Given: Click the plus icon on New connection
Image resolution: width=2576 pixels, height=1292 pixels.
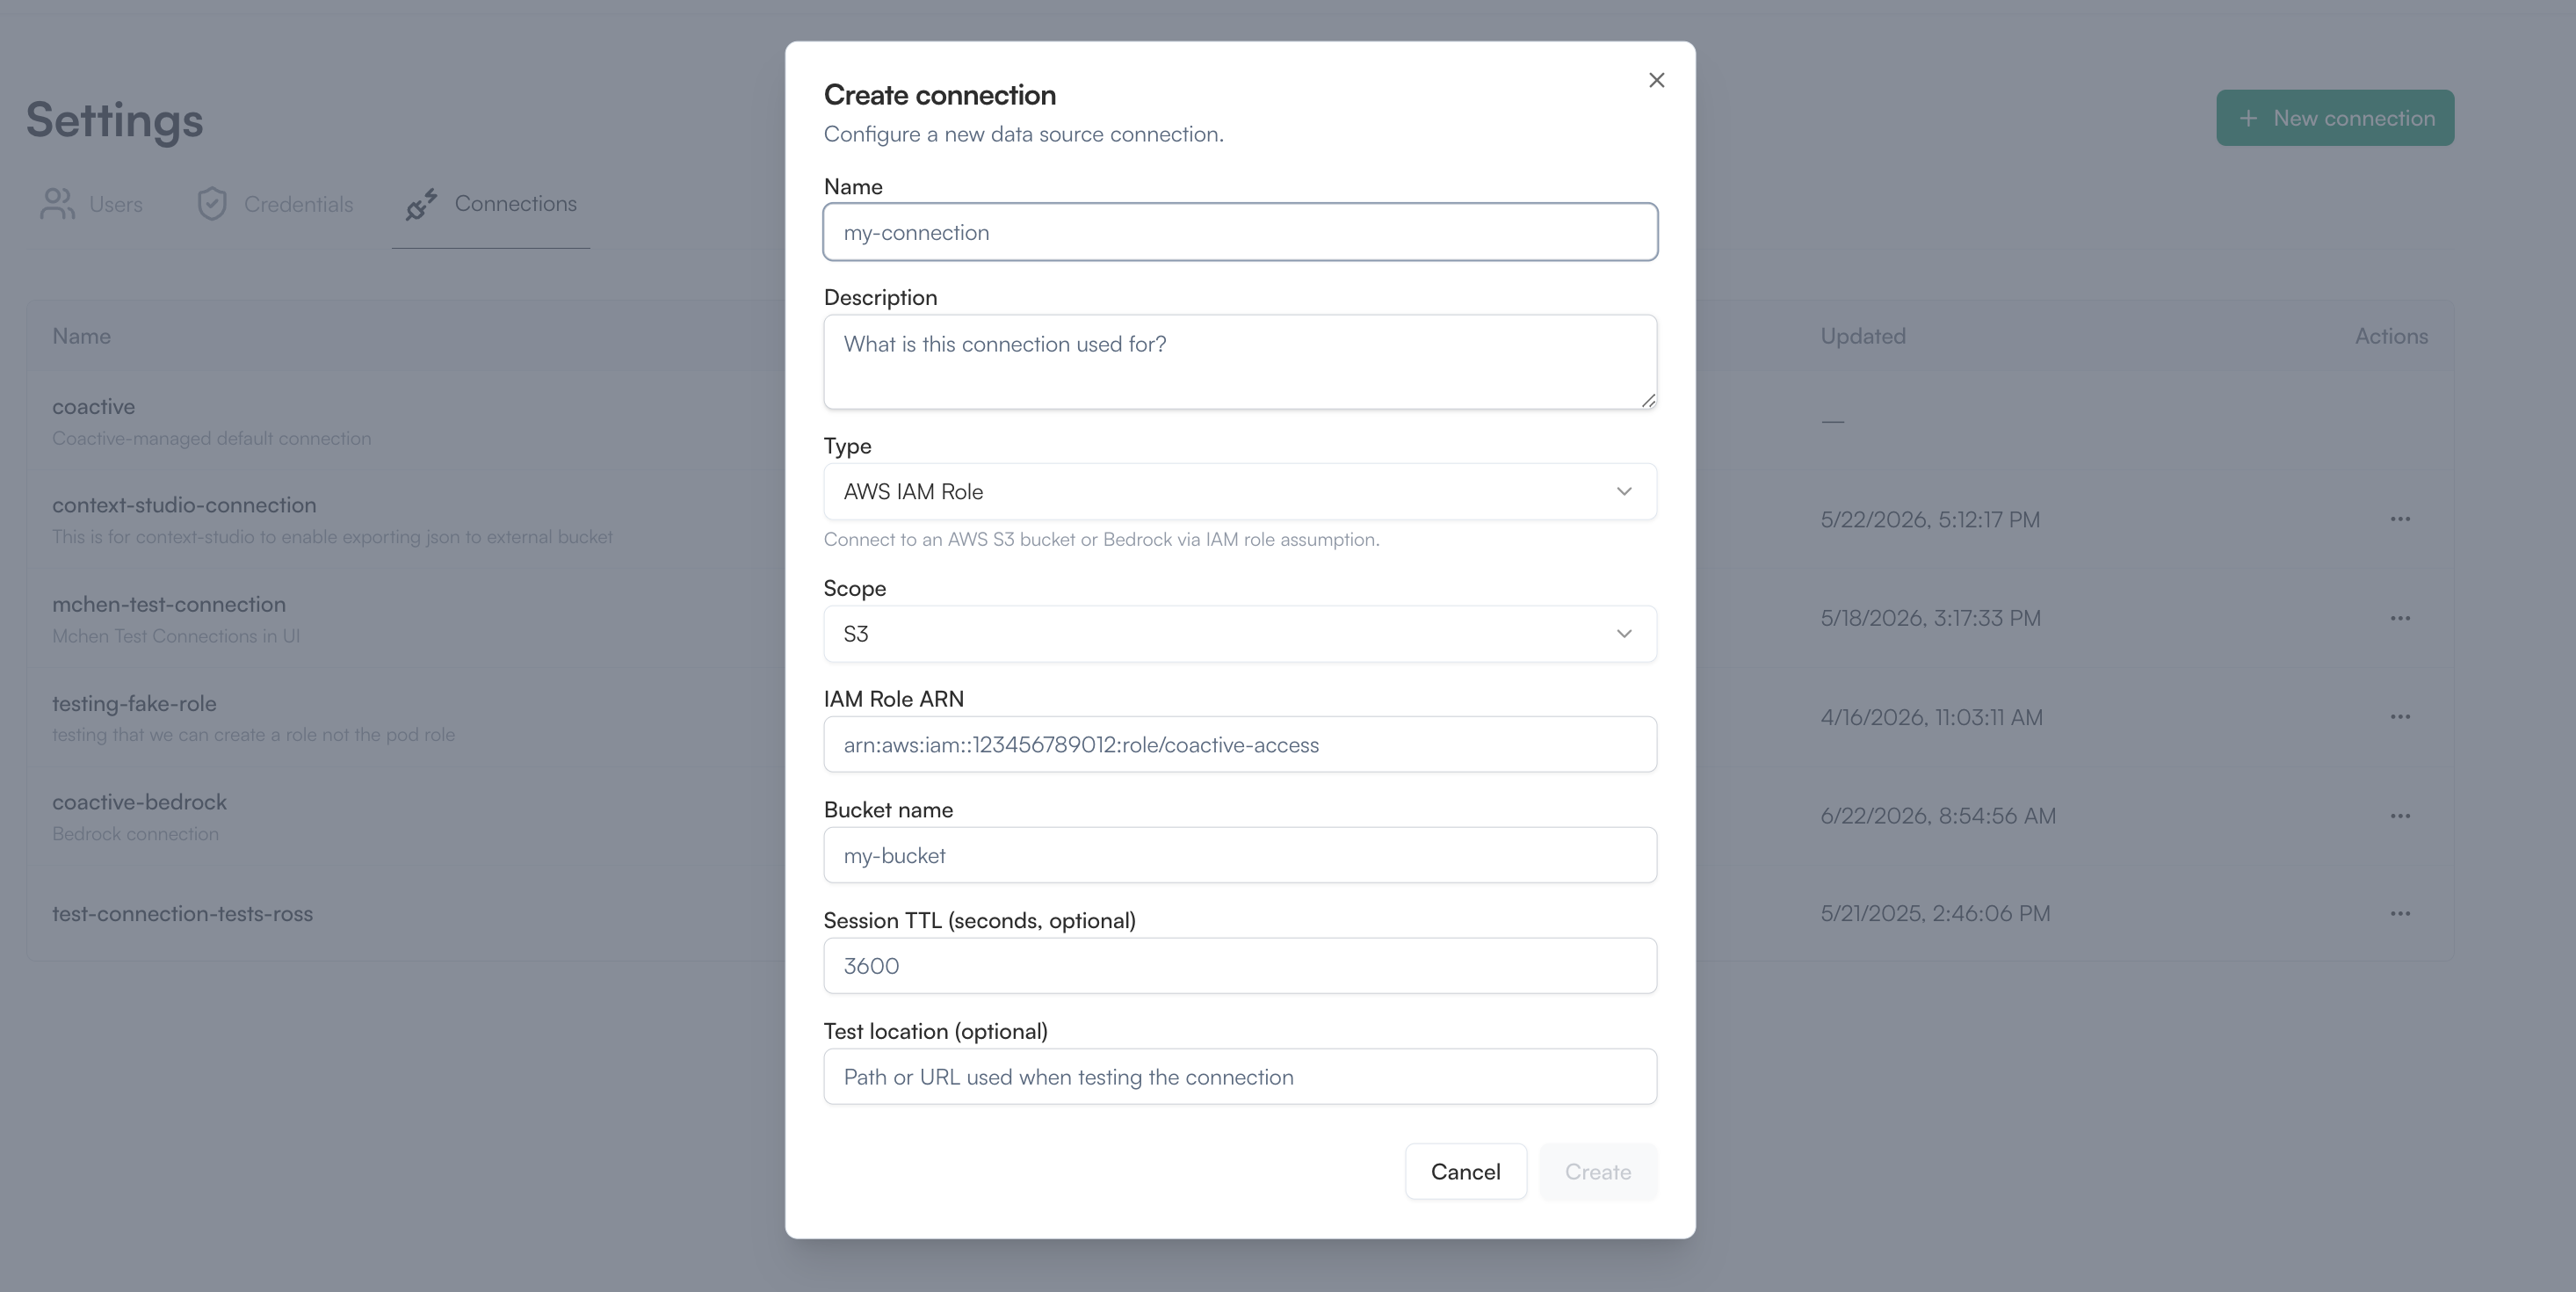Looking at the screenshot, I should [2248, 118].
